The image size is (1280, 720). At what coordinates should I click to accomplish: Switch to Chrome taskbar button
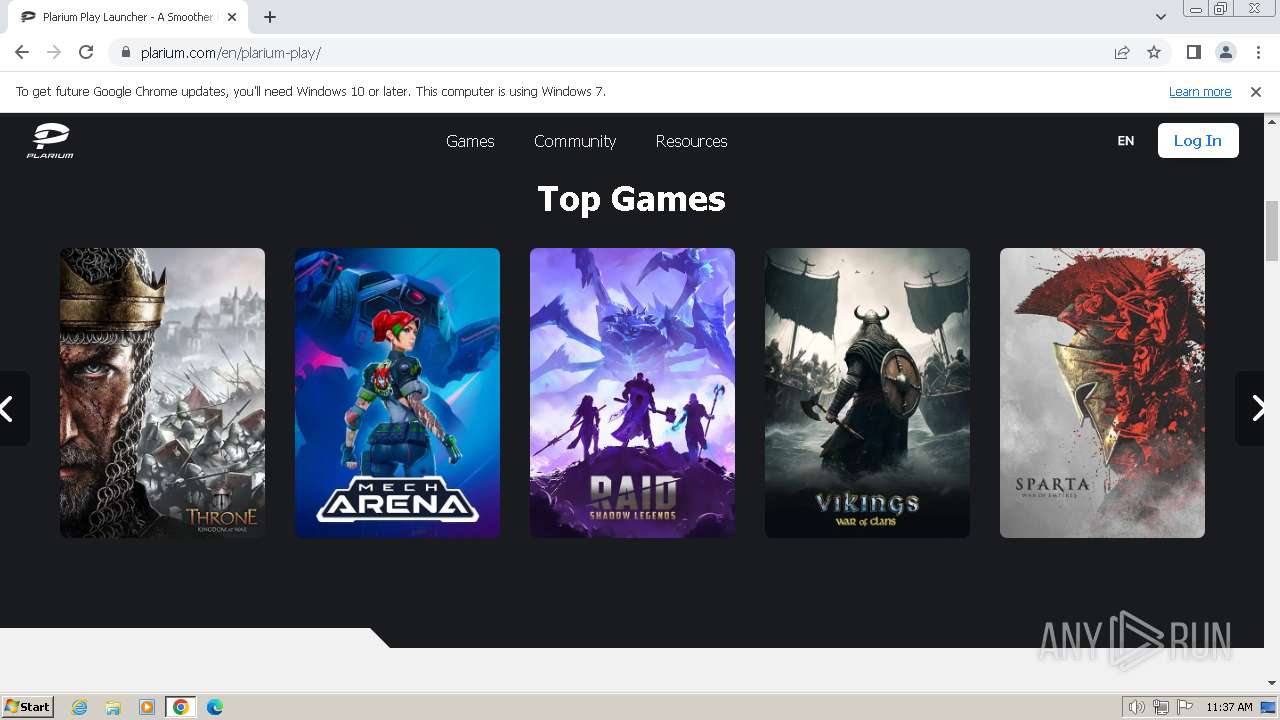(x=181, y=707)
